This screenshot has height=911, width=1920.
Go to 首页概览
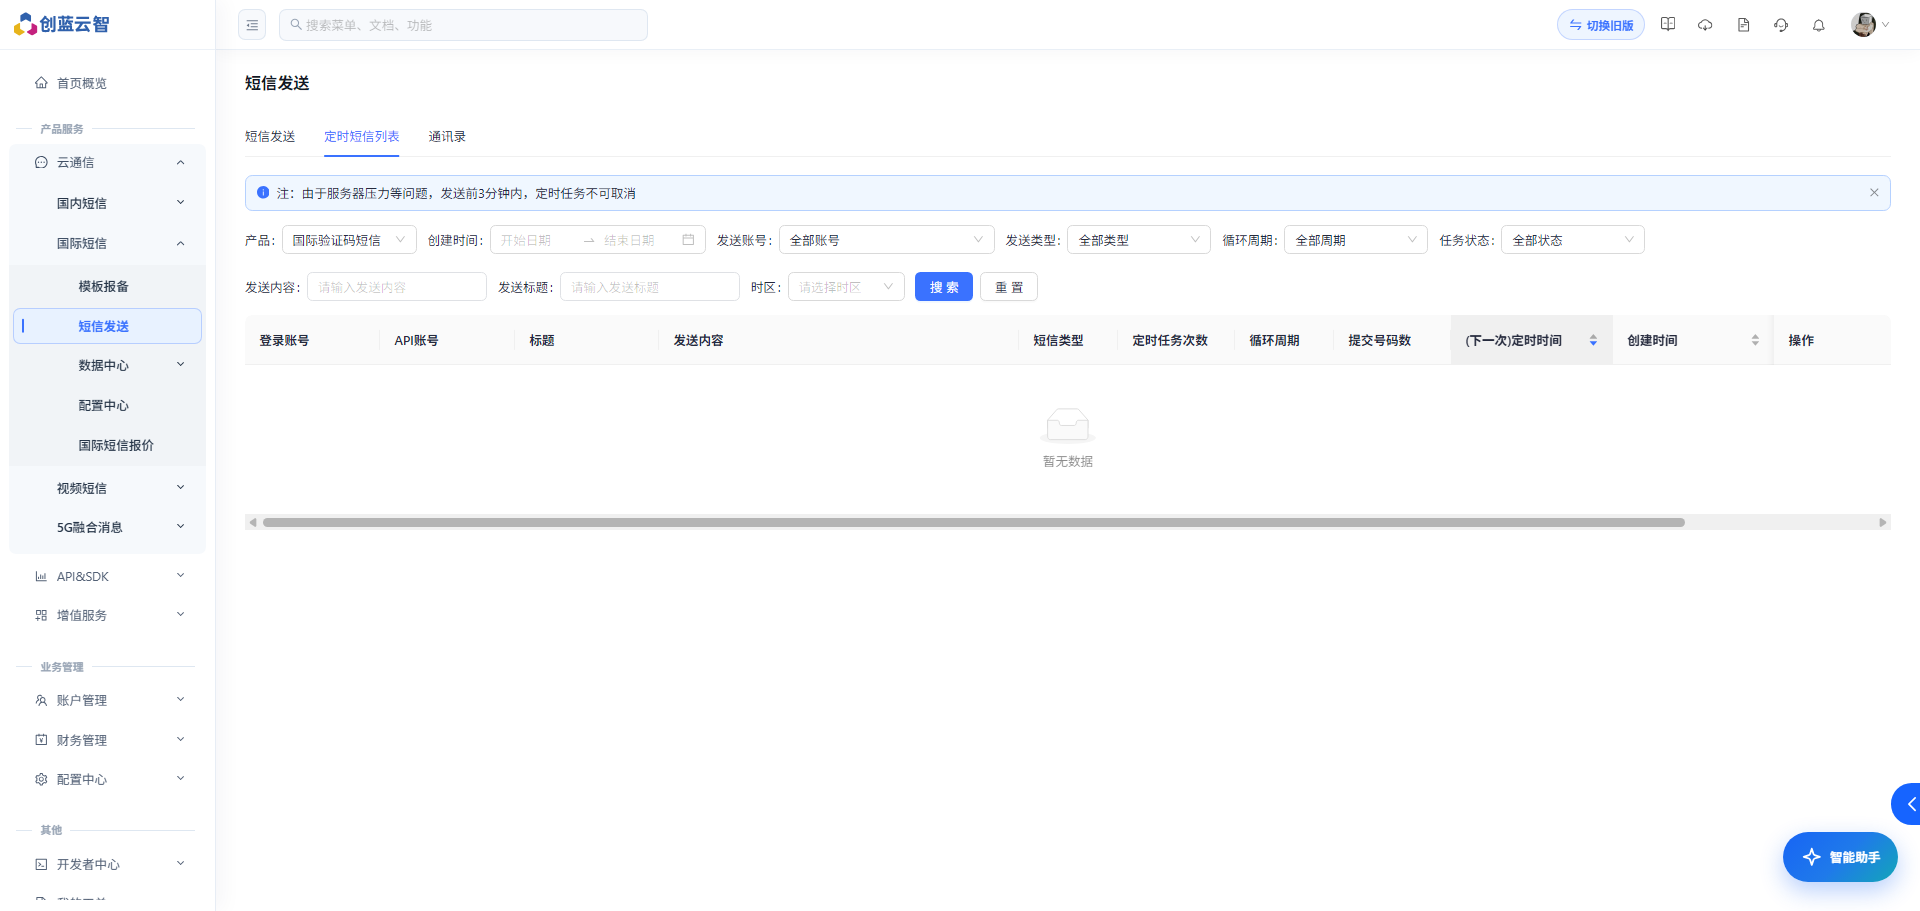(82, 83)
